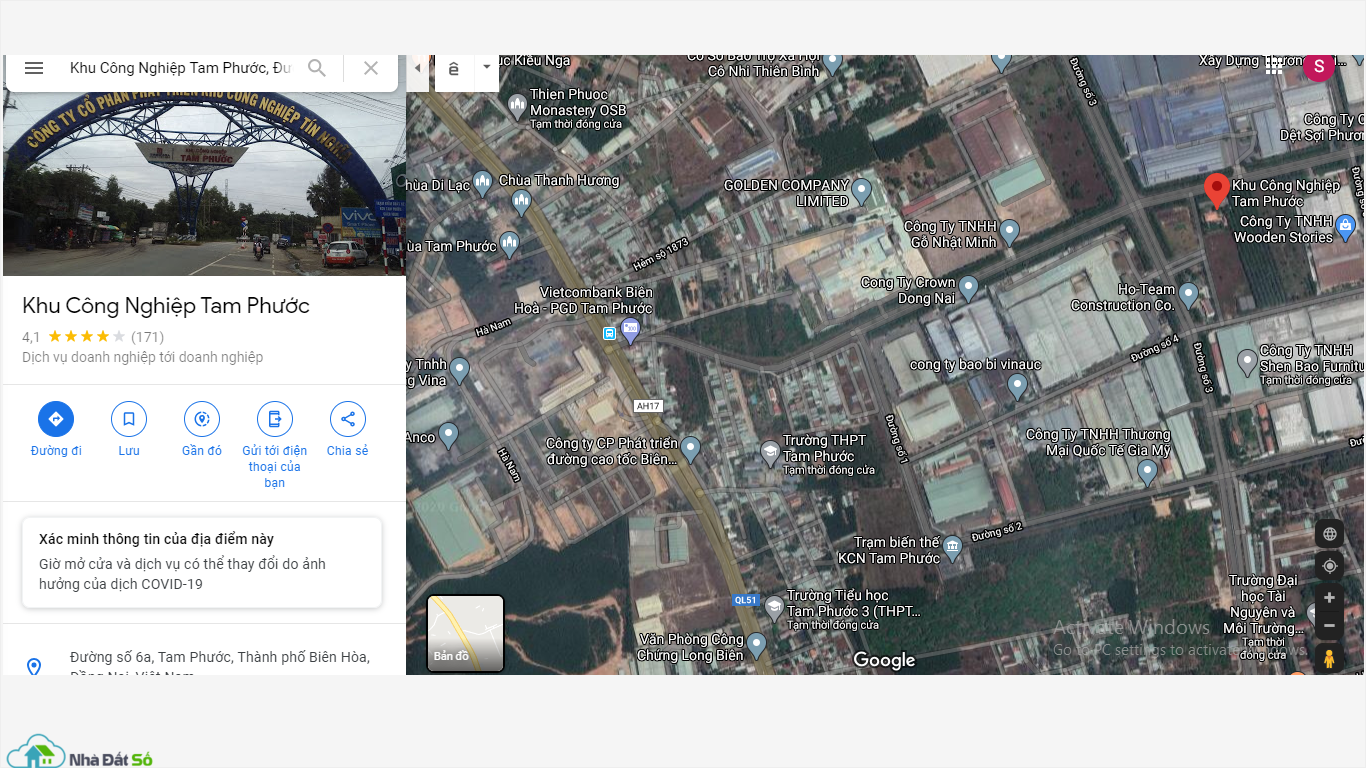This screenshot has height=768, width=1366.
Task: Toggle globe view button
Action: (1329, 534)
